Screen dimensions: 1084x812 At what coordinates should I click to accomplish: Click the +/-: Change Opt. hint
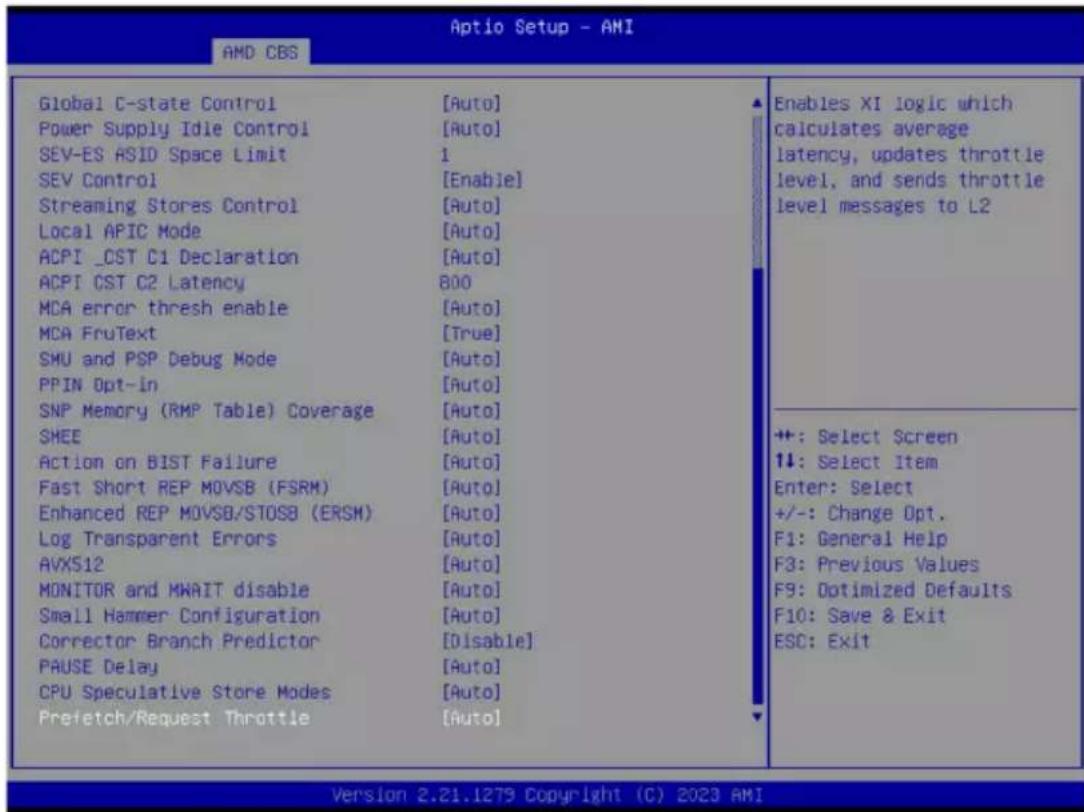click(859, 513)
